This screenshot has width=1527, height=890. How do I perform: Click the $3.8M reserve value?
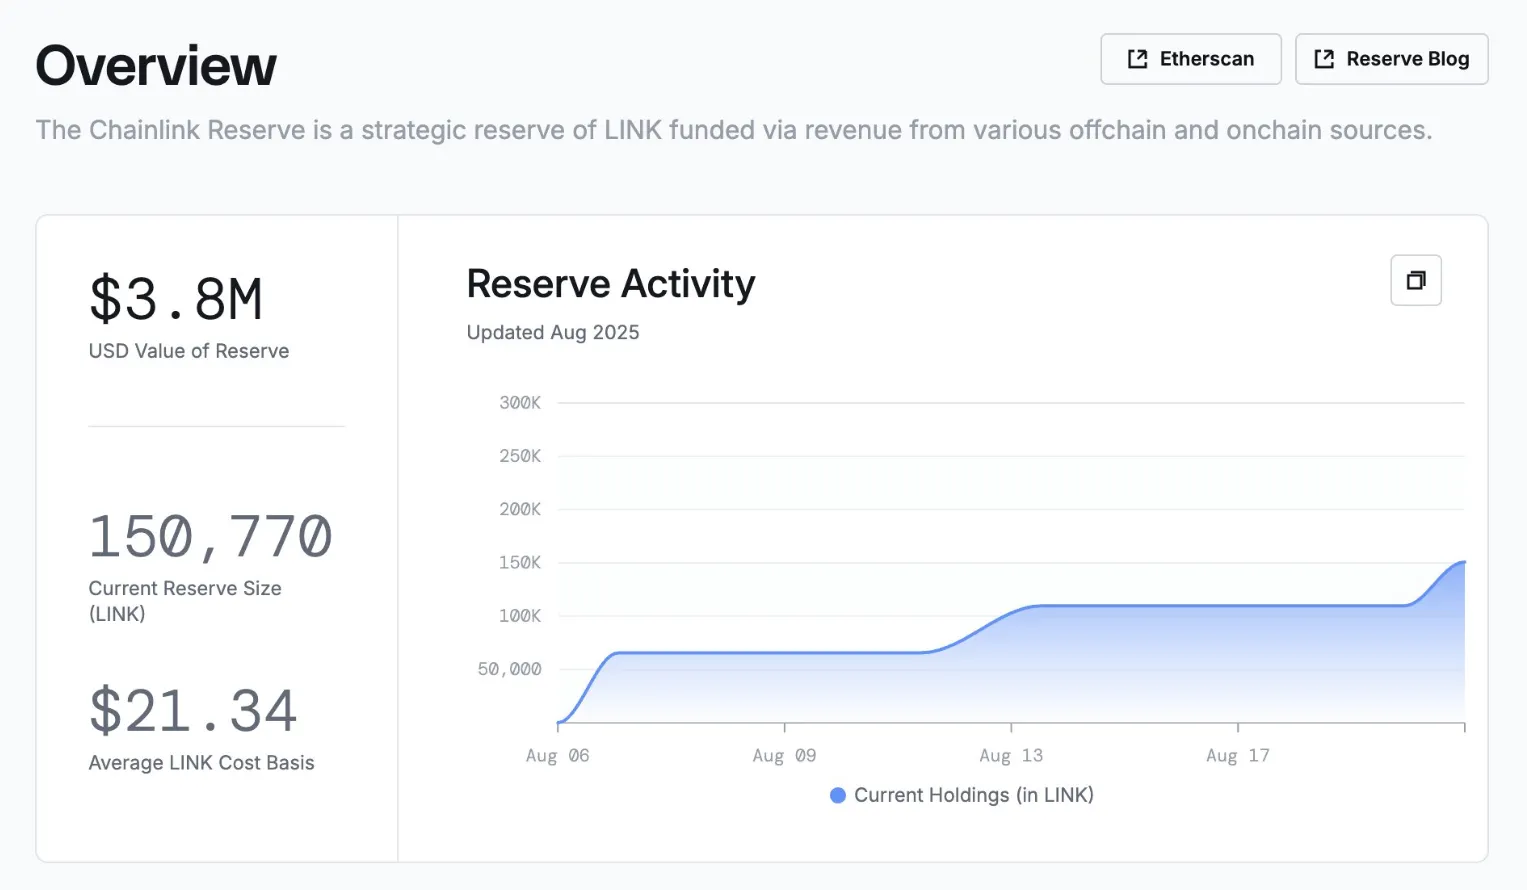(x=176, y=299)
